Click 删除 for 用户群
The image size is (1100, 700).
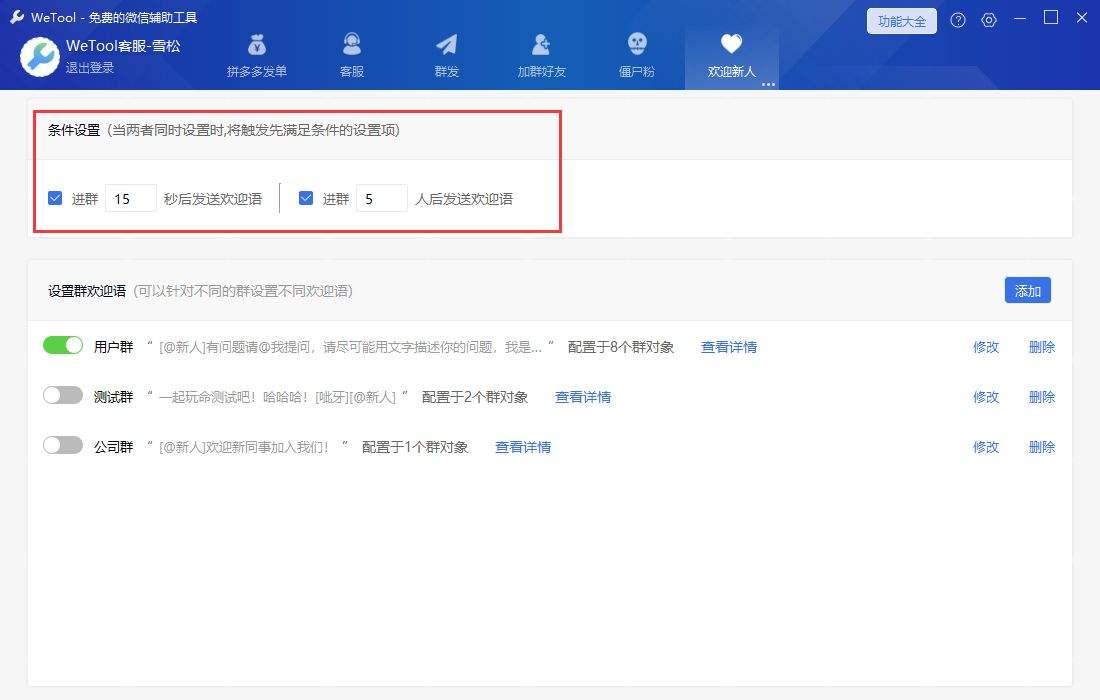(x=1042, y=347)
